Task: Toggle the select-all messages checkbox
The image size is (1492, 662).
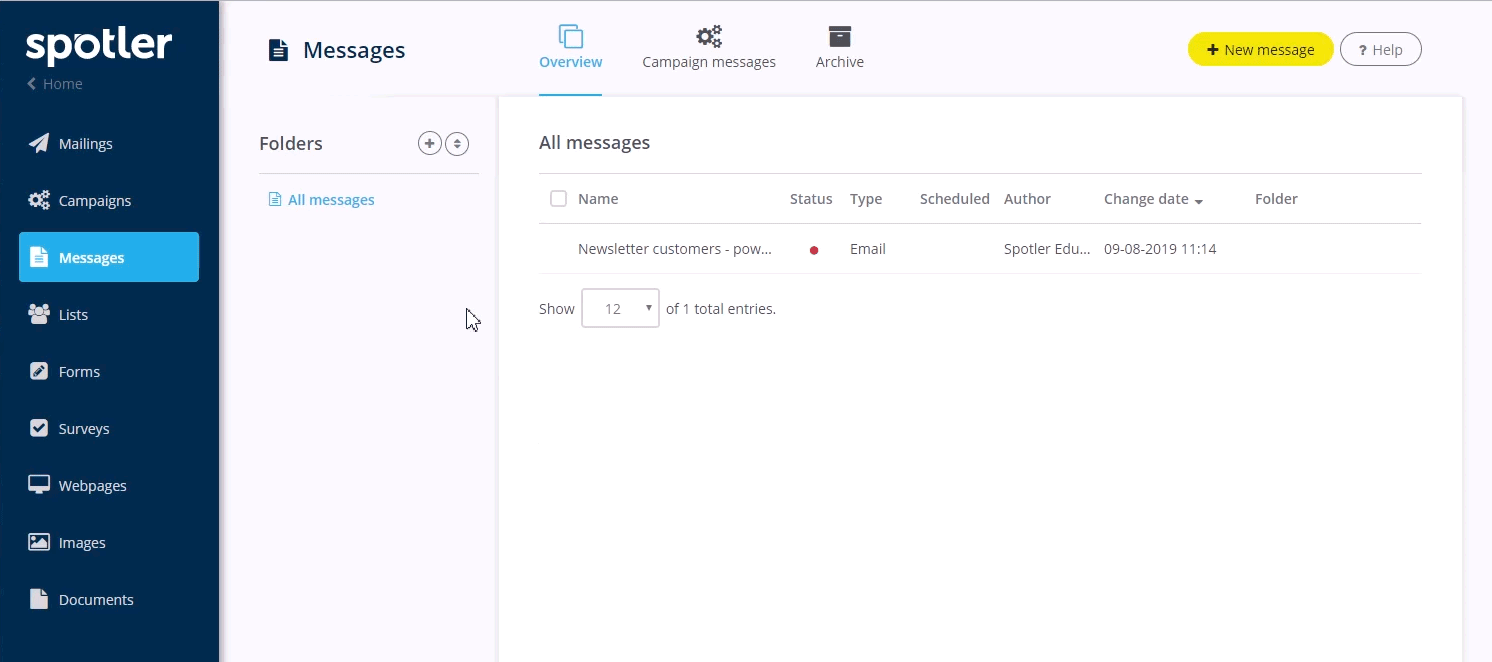Action: click(558, 199)
